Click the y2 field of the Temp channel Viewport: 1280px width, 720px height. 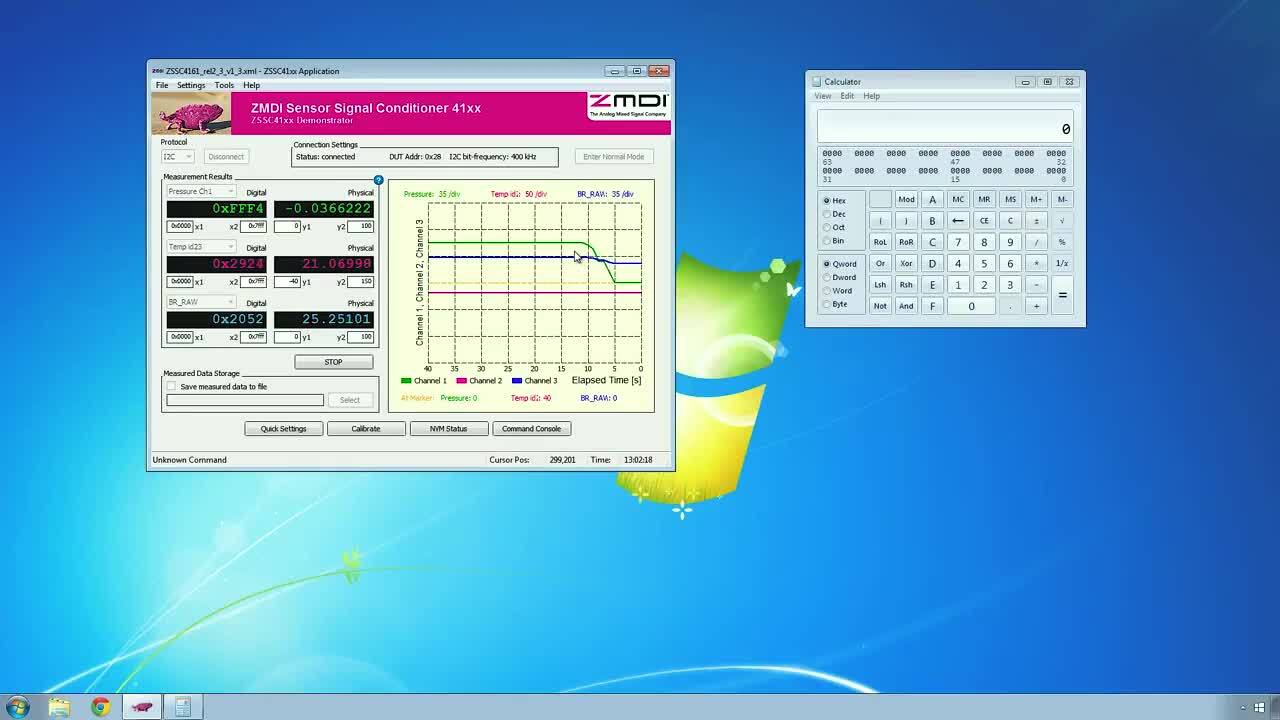click(x=360, y=282)
